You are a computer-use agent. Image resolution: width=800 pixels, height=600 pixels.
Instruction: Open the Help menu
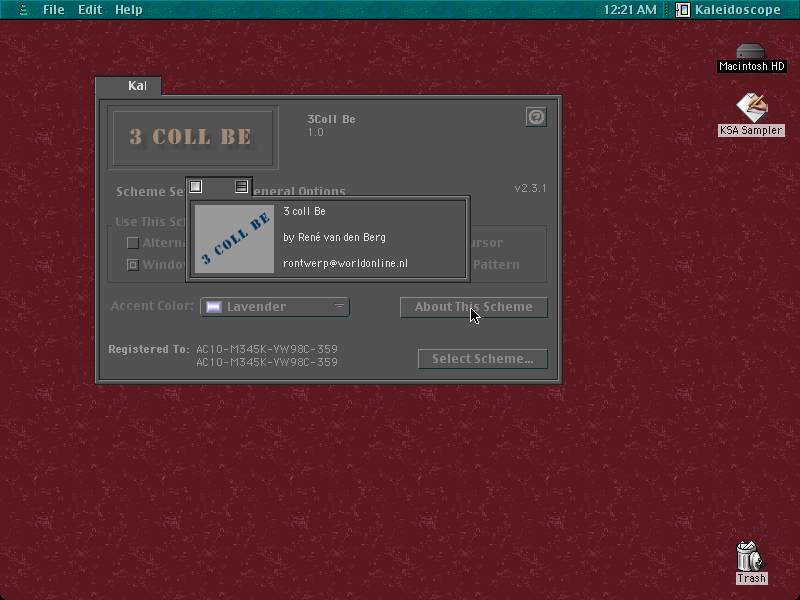(x=129, y=10)
